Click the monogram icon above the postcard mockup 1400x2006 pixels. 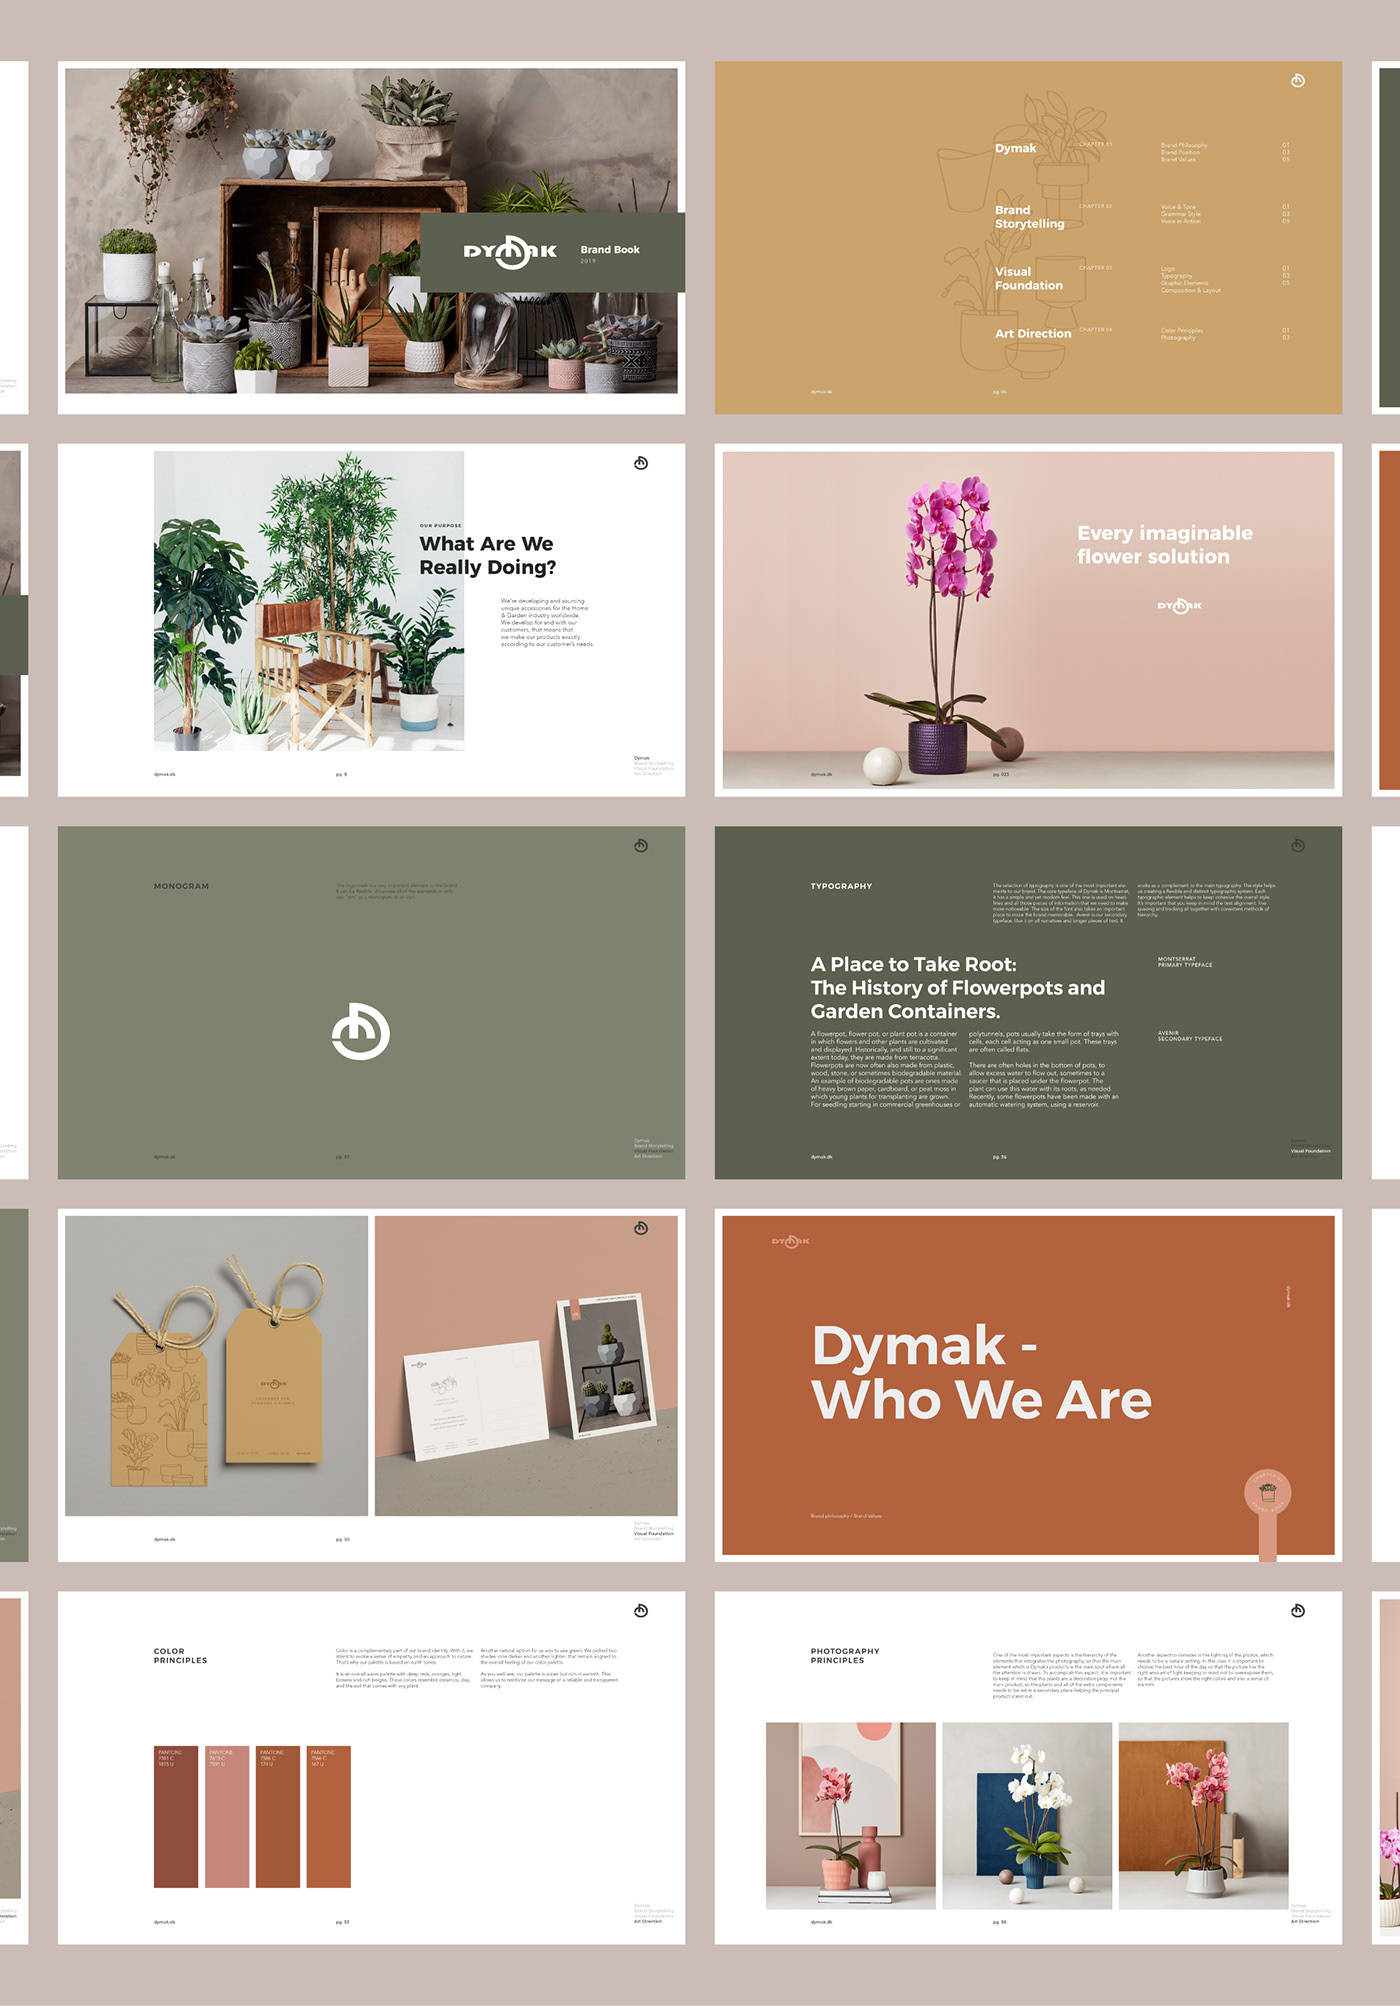pos(641,1228)
